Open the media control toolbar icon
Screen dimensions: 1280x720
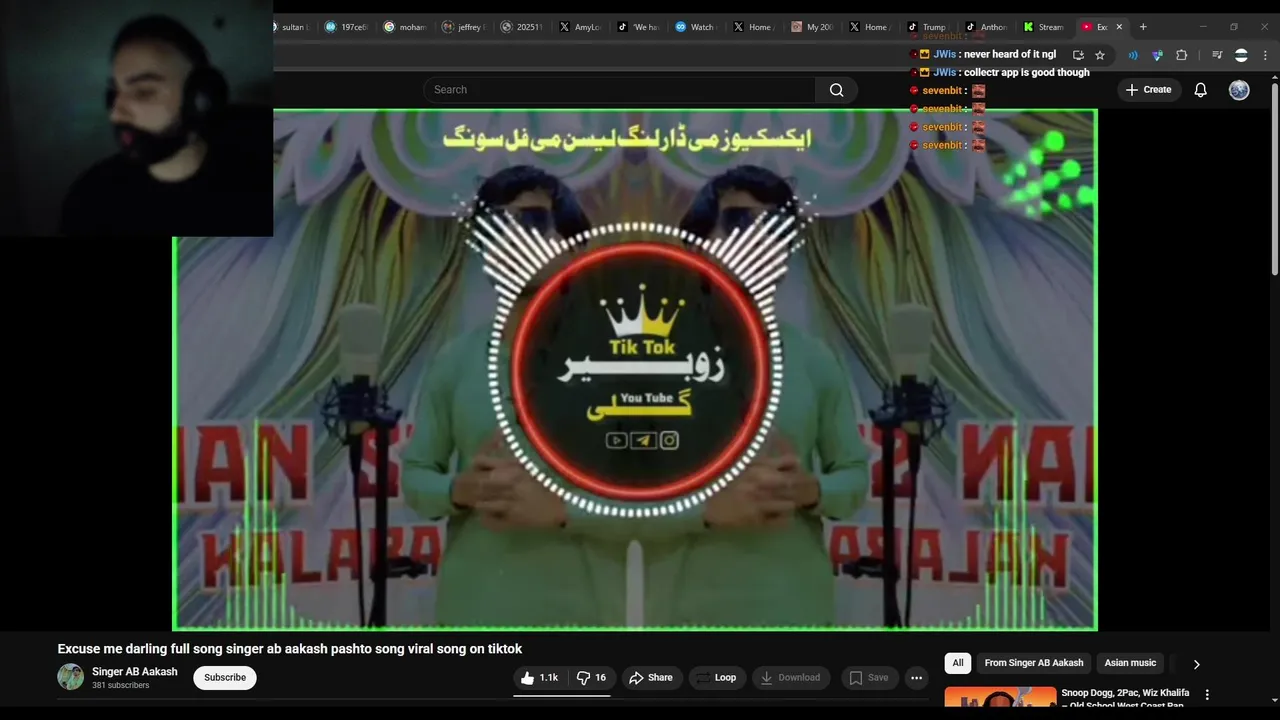(1217, 55)
